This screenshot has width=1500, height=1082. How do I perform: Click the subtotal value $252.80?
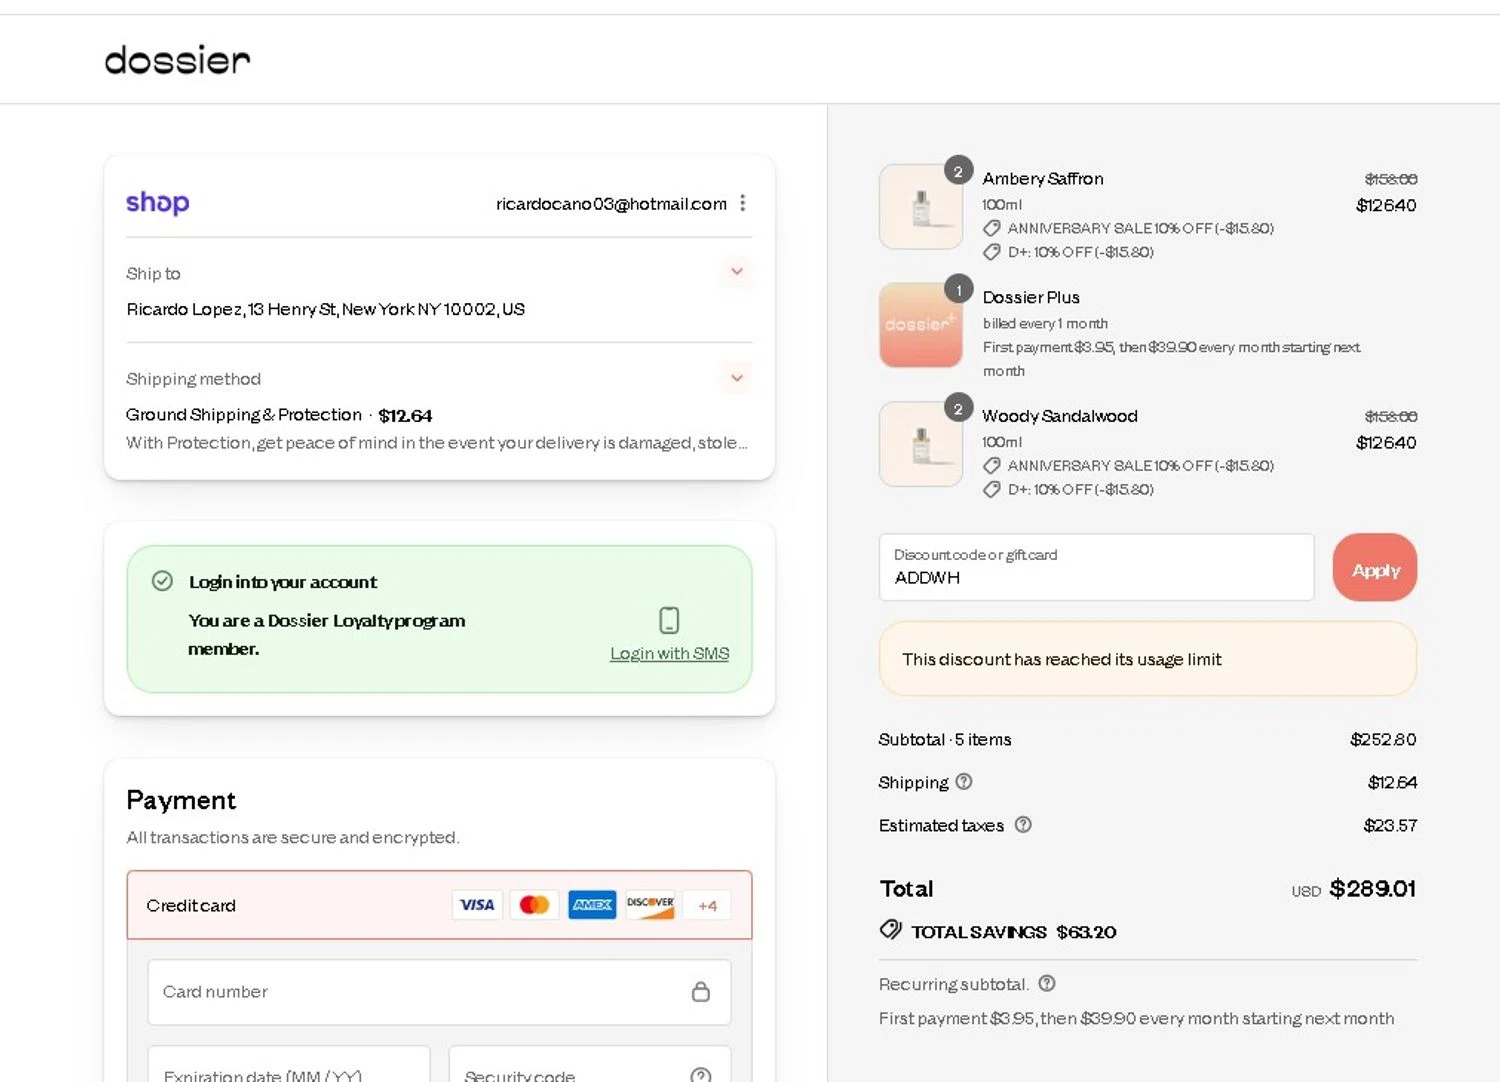(1383, 739)
